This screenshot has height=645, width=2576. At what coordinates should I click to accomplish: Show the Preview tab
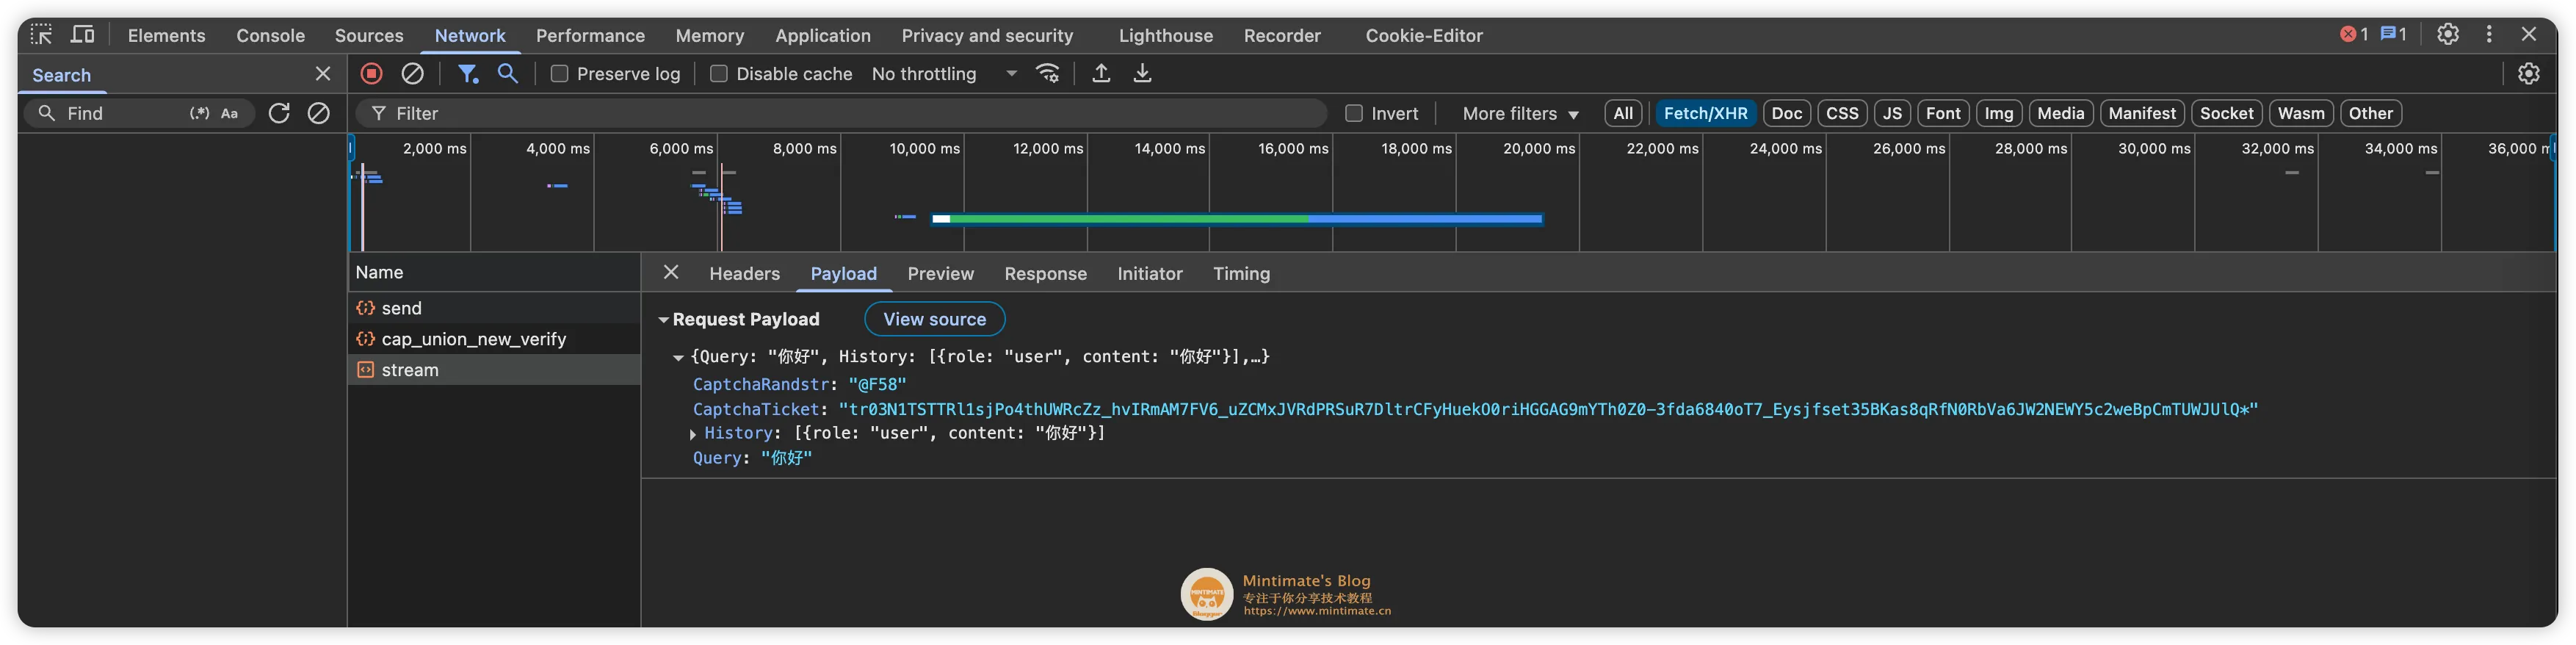click(x=940, y=273)
